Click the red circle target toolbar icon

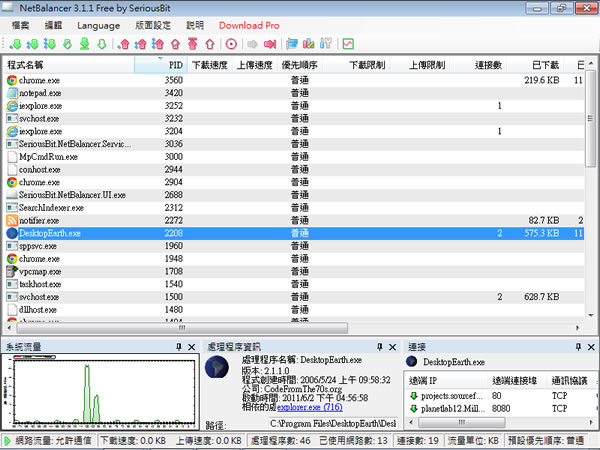coord(231,44)
